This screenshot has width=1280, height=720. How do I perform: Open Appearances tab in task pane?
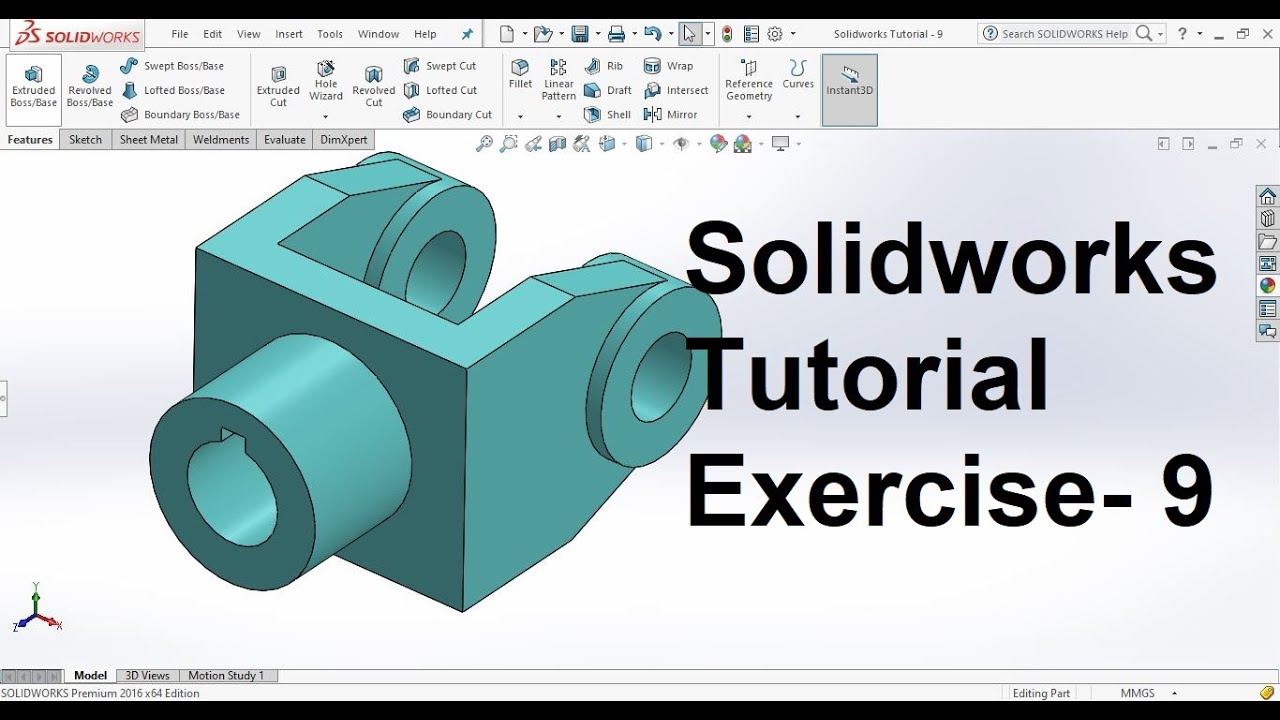tap(1267, 285)
